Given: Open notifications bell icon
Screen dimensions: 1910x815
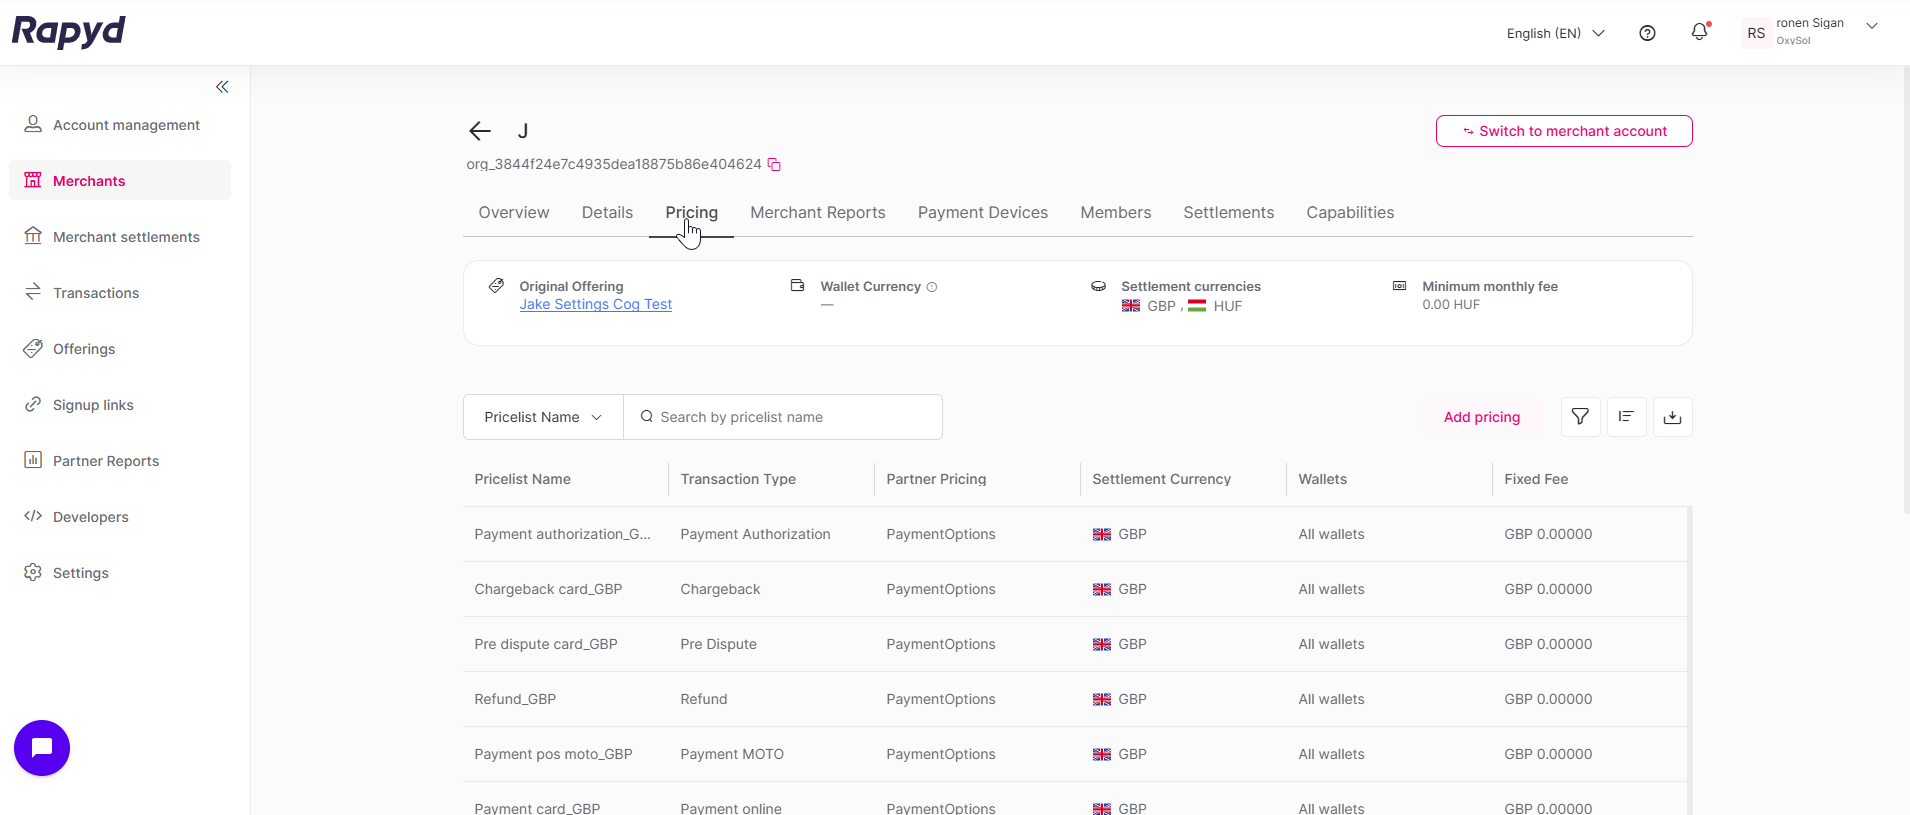Looking at the screenshot, I should tap(1699, 32).
